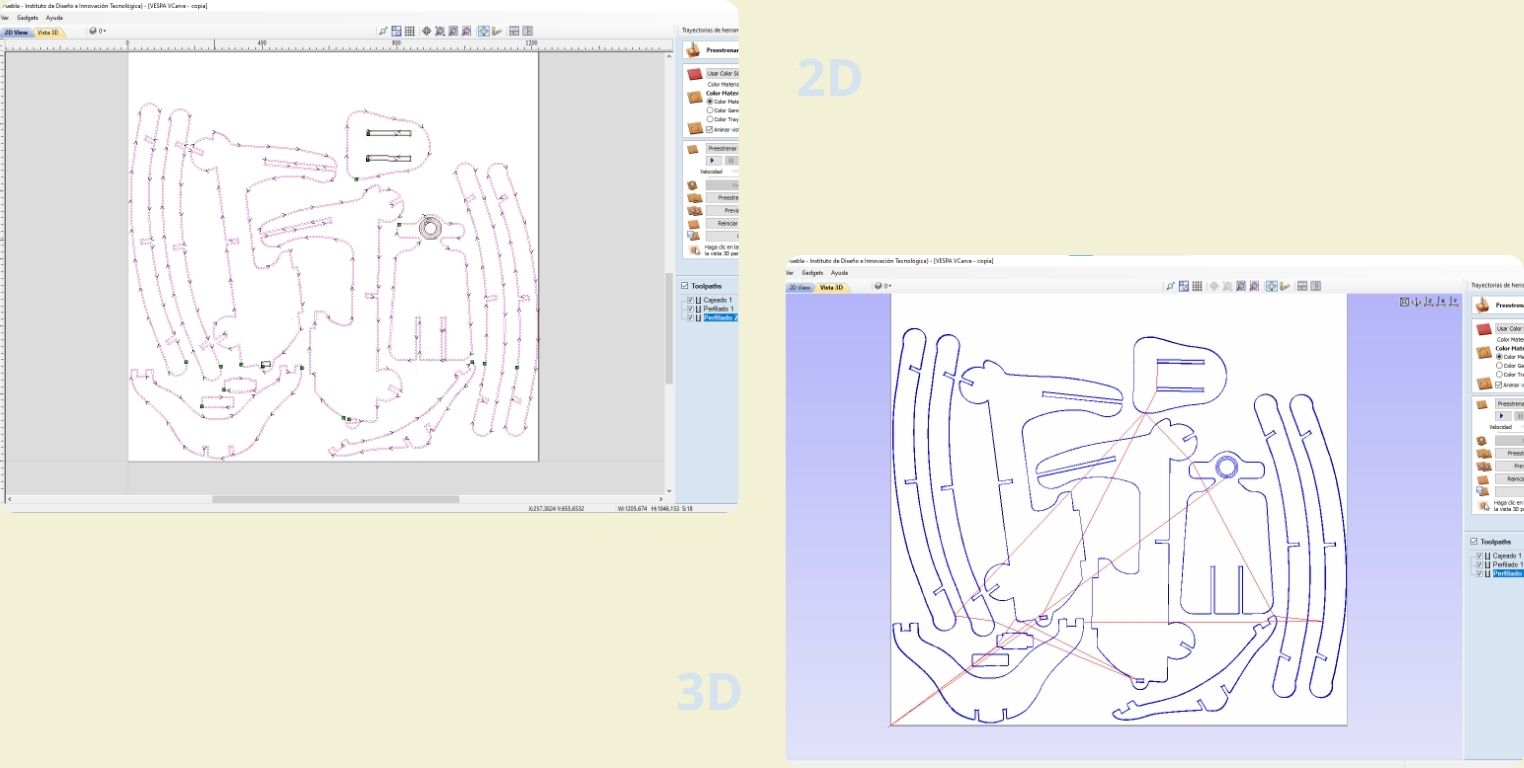Open Usar Color dropdown in 2D window

[x=722, y=73]
